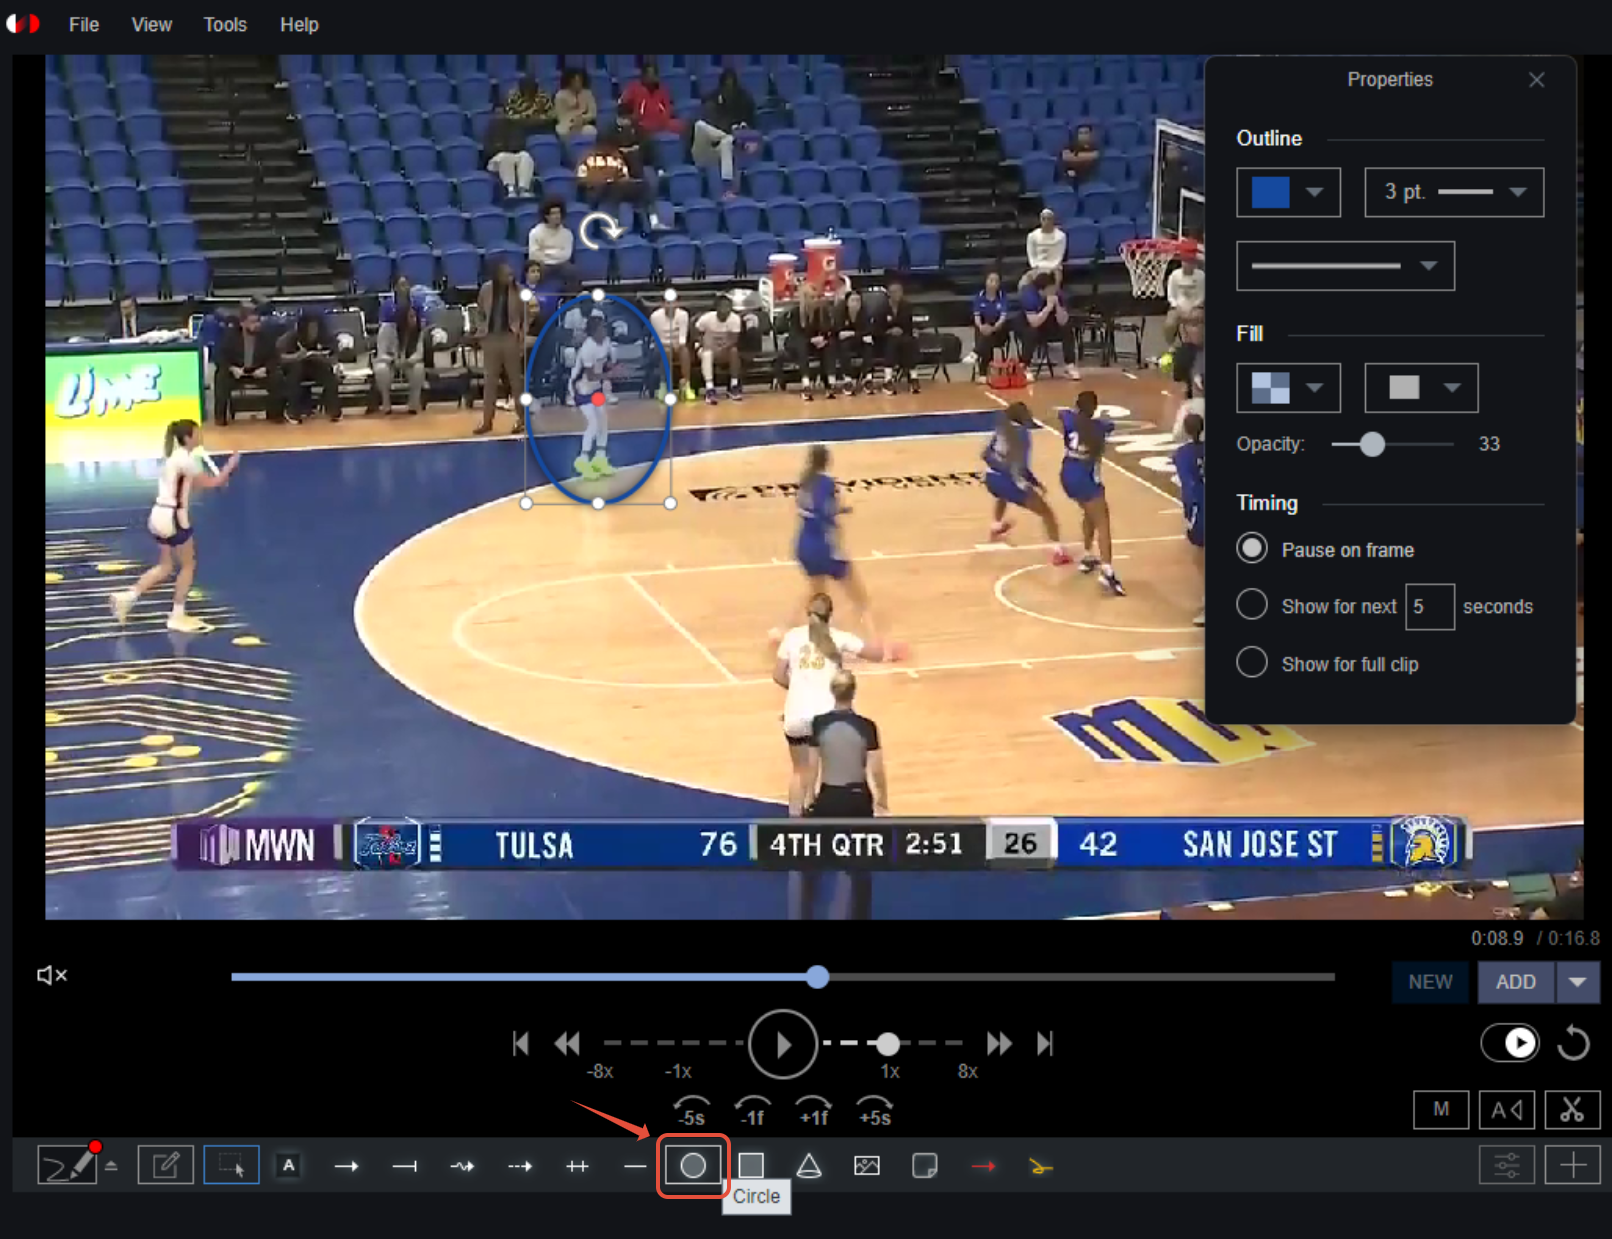Open dropdown arrow beside ADD button

point(1577,982)
